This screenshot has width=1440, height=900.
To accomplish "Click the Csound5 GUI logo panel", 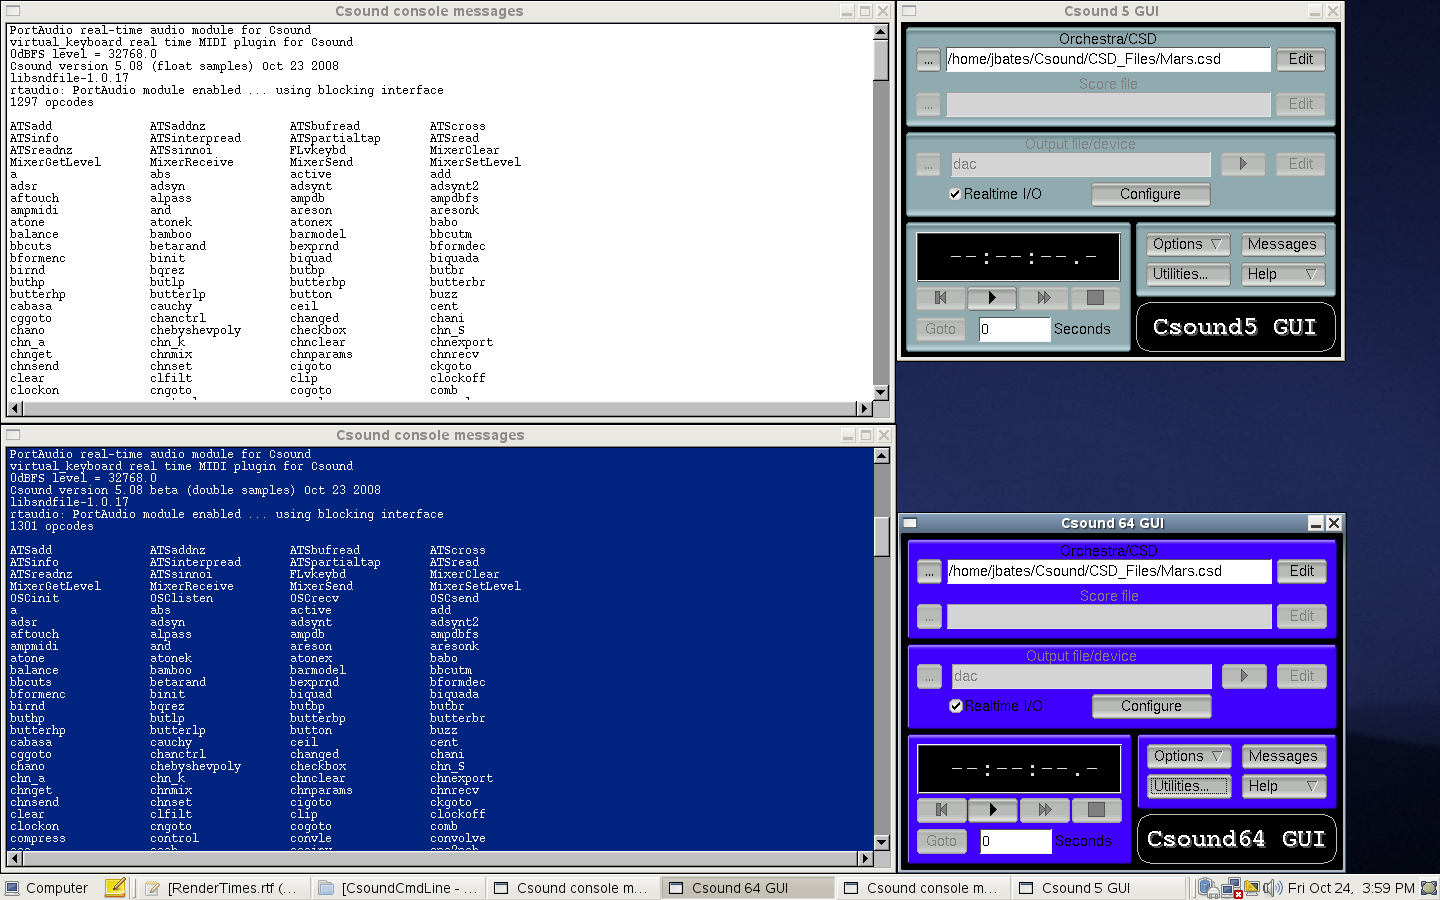I will pos(1235,327).
